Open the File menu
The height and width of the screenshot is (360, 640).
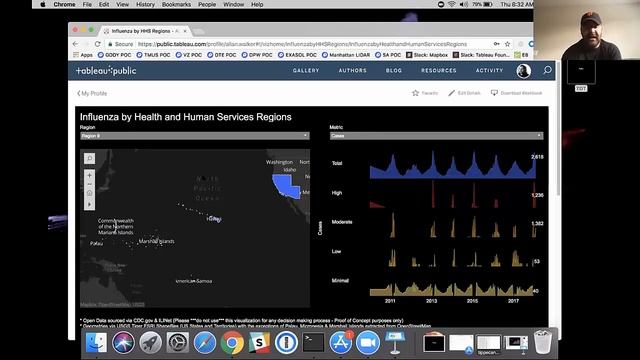[87, 4]
